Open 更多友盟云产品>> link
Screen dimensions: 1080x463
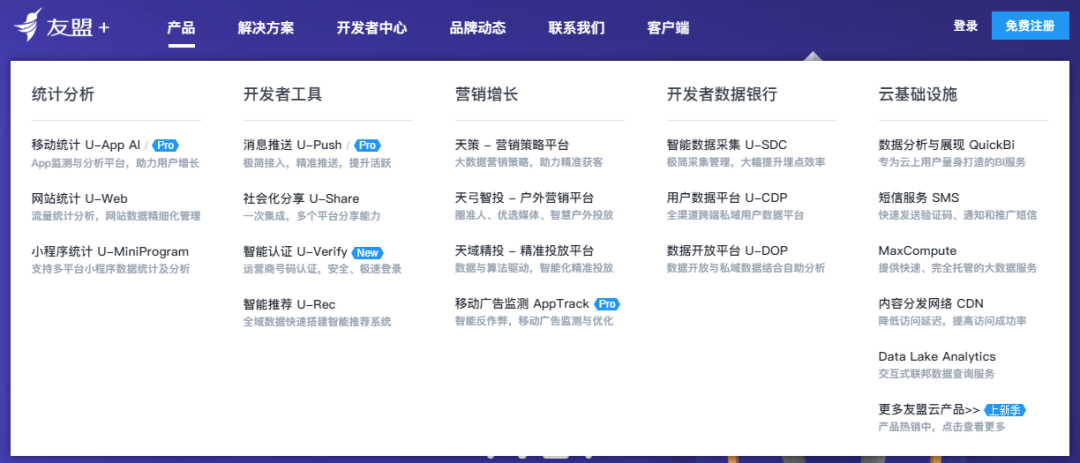pyautogui.click(x=929, y=410)
